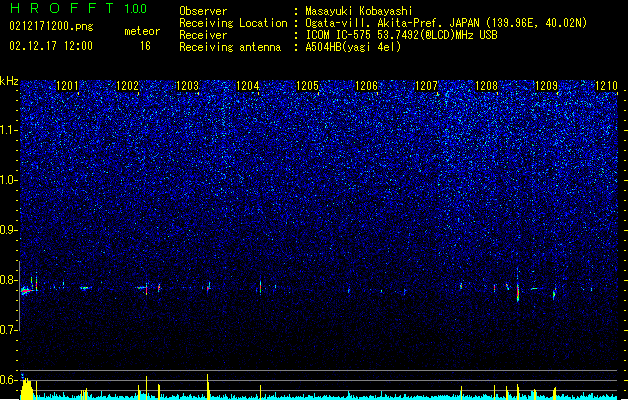
Task: Click the 1210 time marker
Action: point(606,86)
